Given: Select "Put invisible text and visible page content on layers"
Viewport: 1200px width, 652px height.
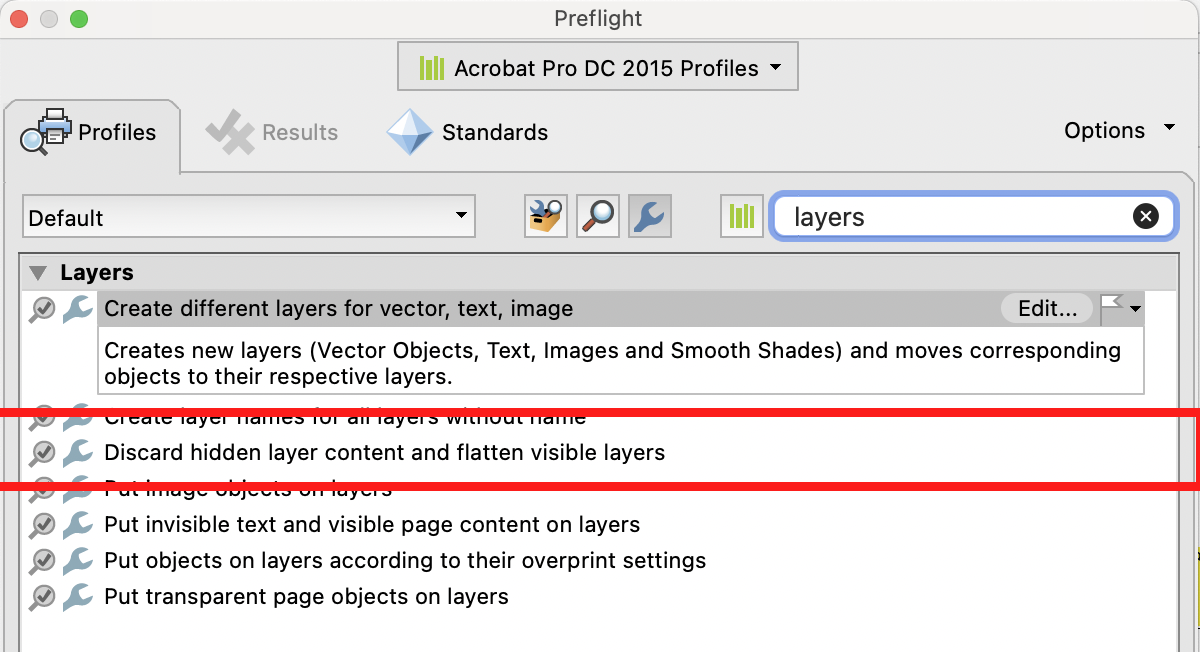Looking at the screenshot, I should (372, 524).
